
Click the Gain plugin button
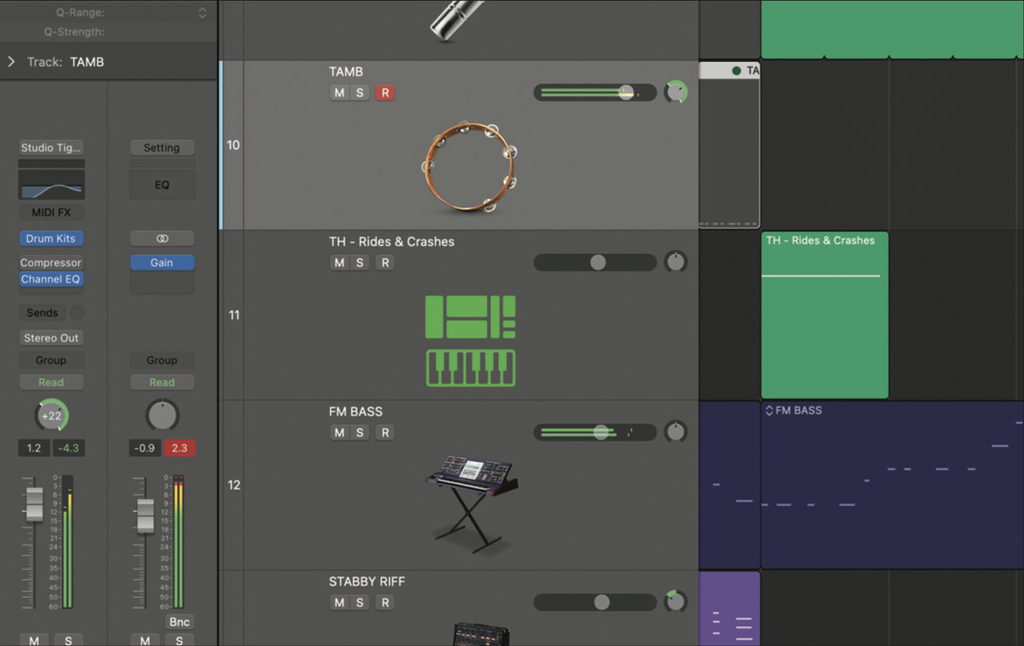(161, 262)
